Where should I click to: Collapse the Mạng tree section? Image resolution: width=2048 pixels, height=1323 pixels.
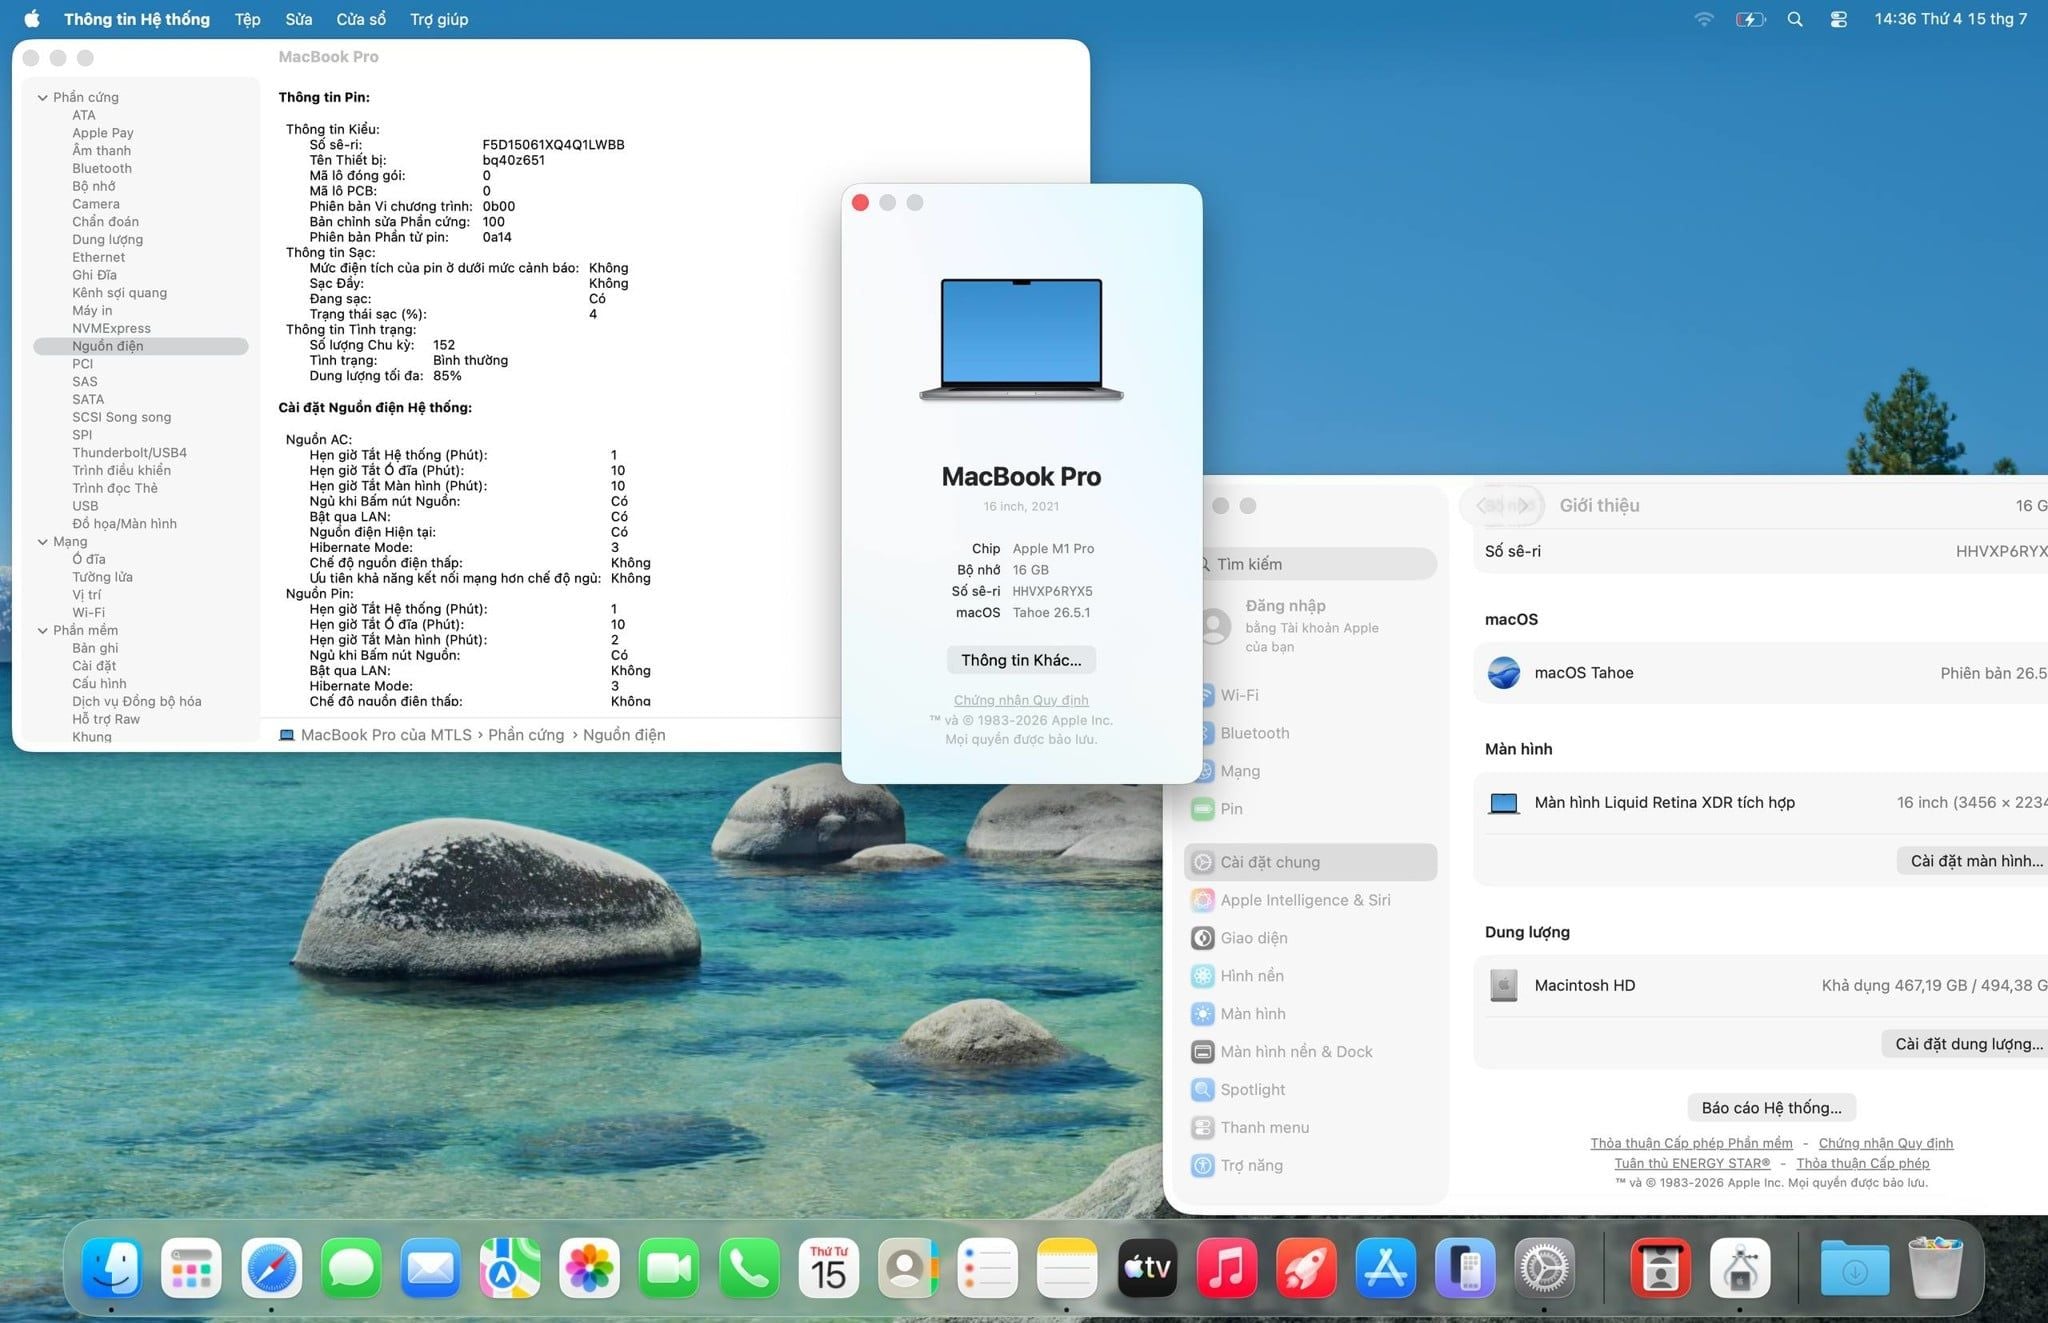(43, 542)
